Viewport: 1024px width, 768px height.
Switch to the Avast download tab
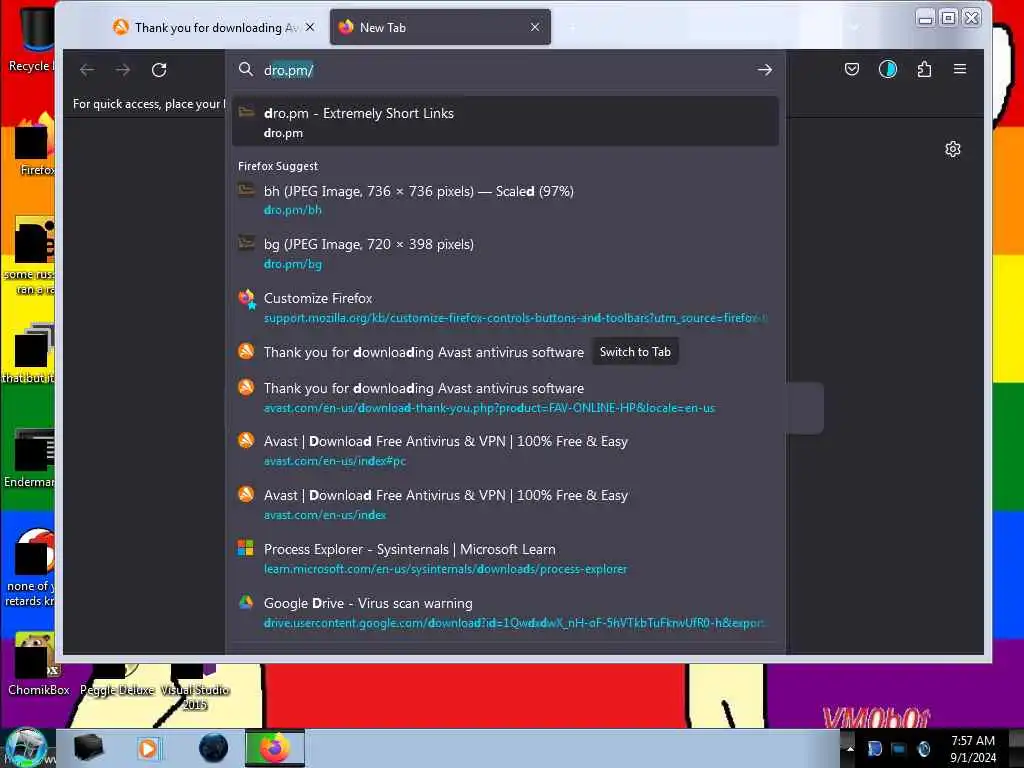tap(206, 27)
